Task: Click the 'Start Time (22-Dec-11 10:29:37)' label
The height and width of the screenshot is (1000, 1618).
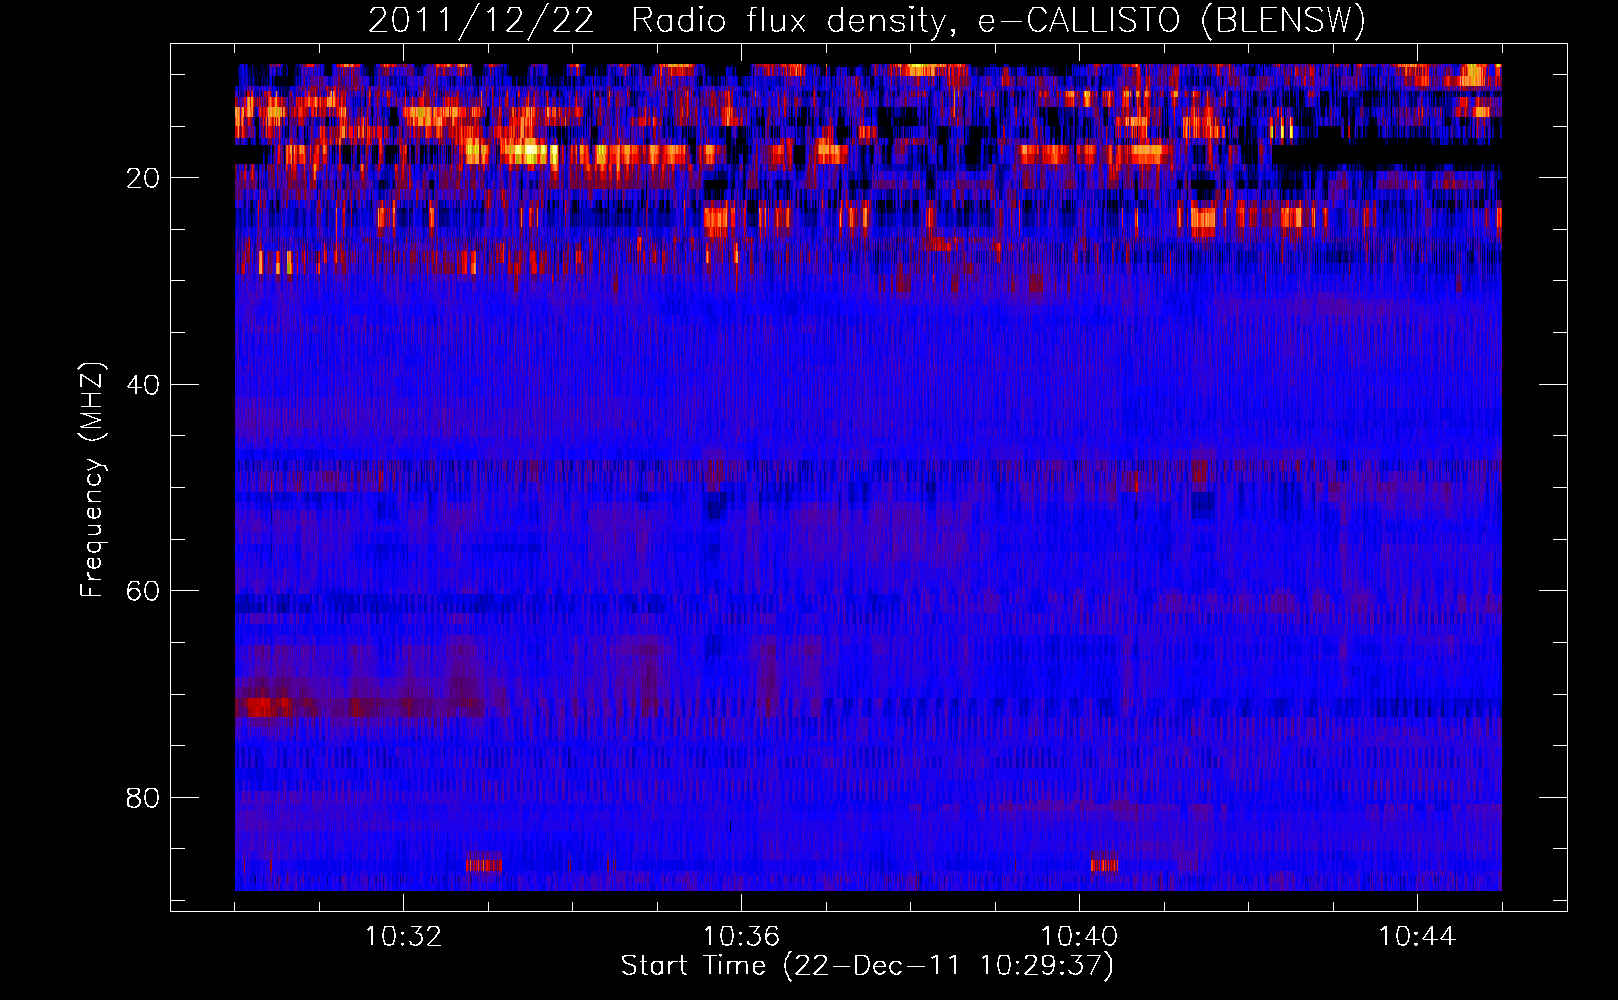Action: click(867, 966)
